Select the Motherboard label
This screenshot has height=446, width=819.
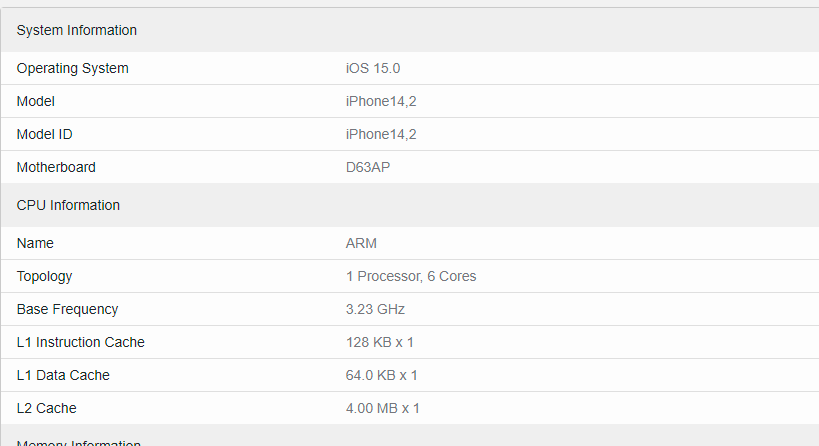pyautogui.click(x=56, y=167)
